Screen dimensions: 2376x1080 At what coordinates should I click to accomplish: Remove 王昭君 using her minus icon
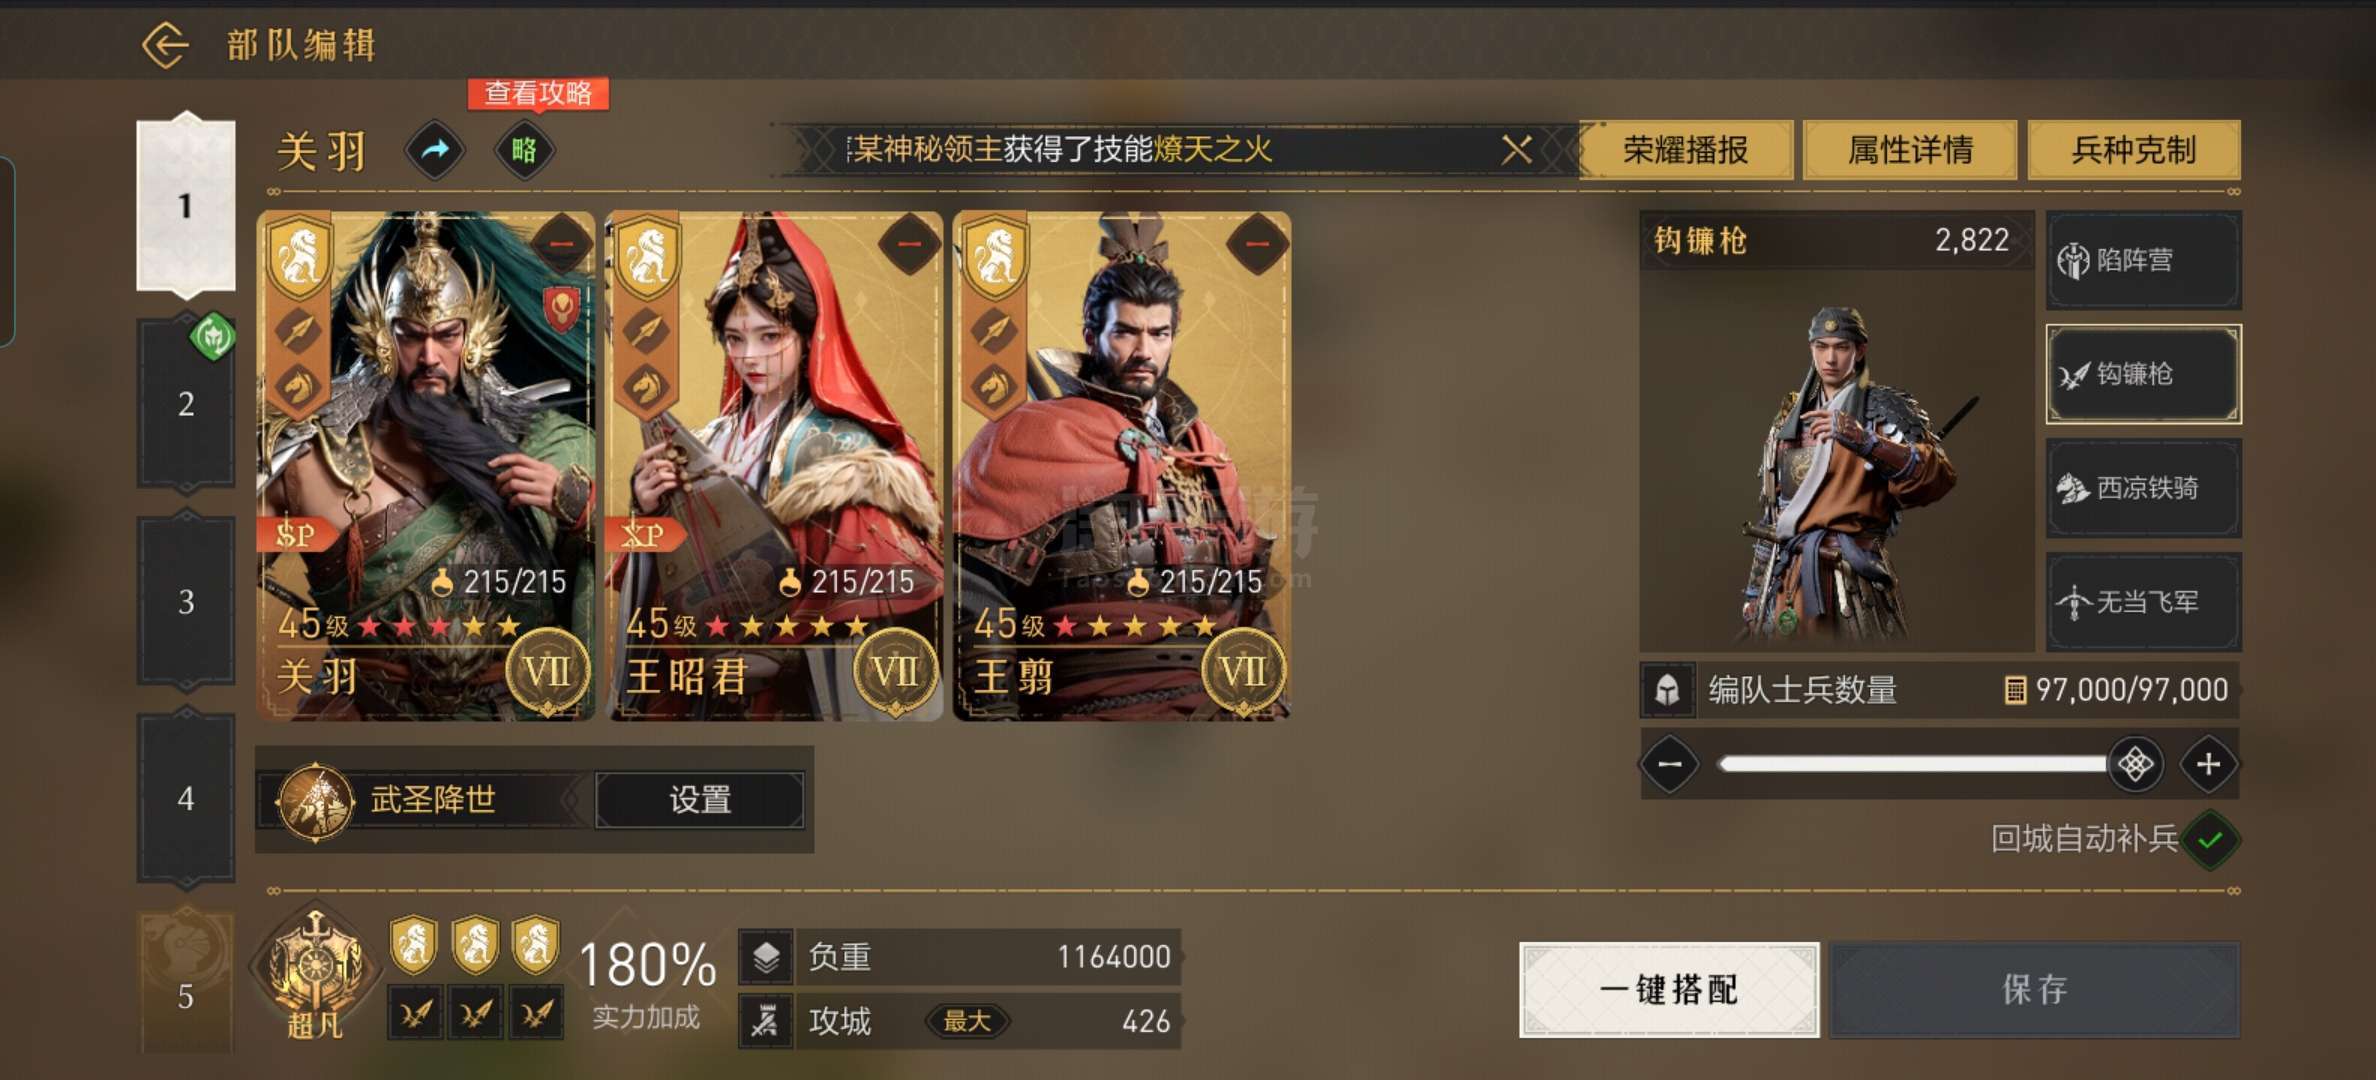pos(909,243)
